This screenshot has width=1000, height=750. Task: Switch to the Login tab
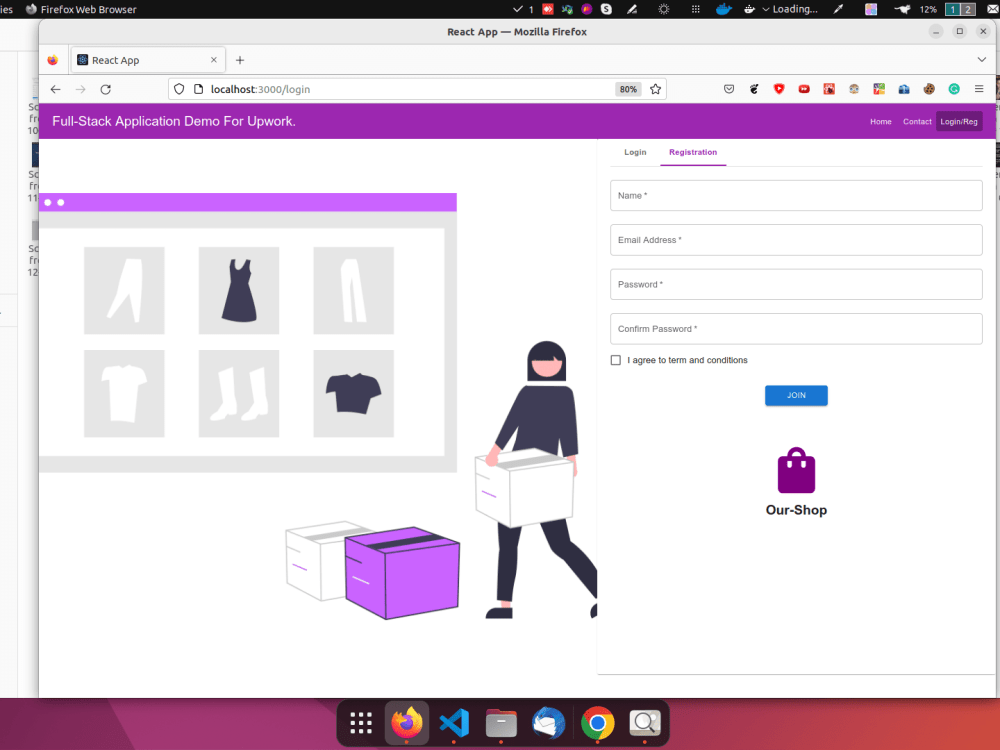(x=635, y=152)
